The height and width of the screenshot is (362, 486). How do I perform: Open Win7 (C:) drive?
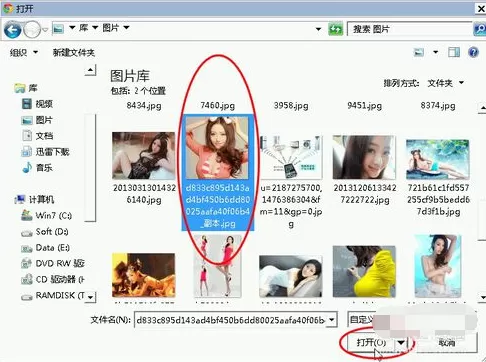pyautogui.click(x=46, y=215)
